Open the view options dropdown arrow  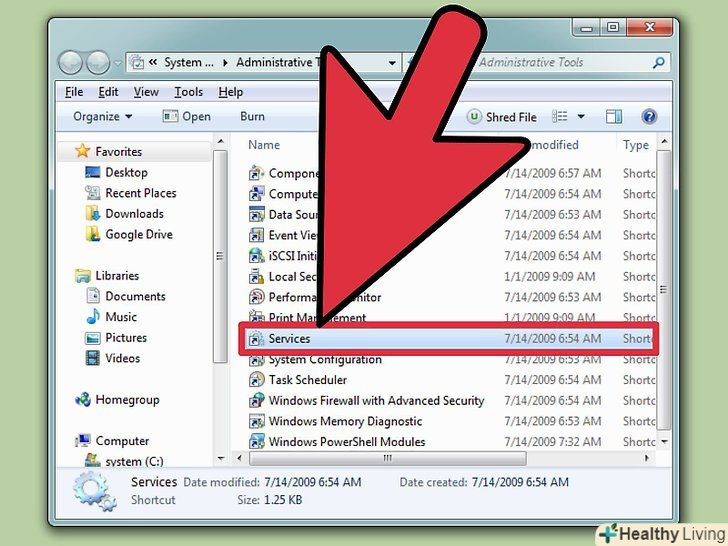[x=581, y=117]
